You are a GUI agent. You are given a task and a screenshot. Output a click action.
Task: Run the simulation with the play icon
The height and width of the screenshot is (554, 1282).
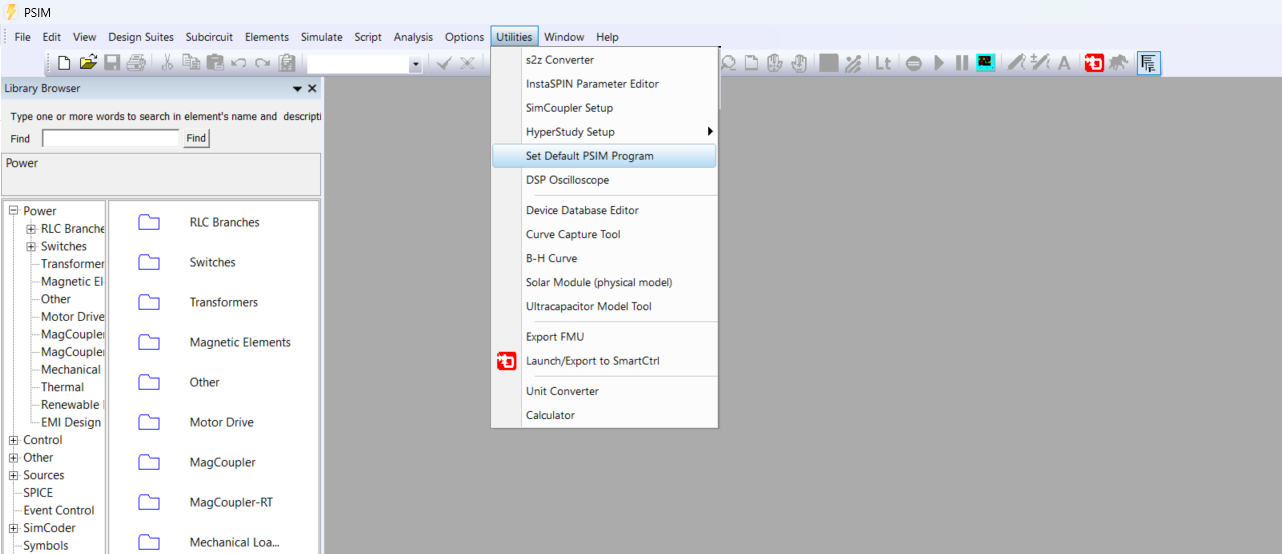pyautogui.click(x=939, y=63)
